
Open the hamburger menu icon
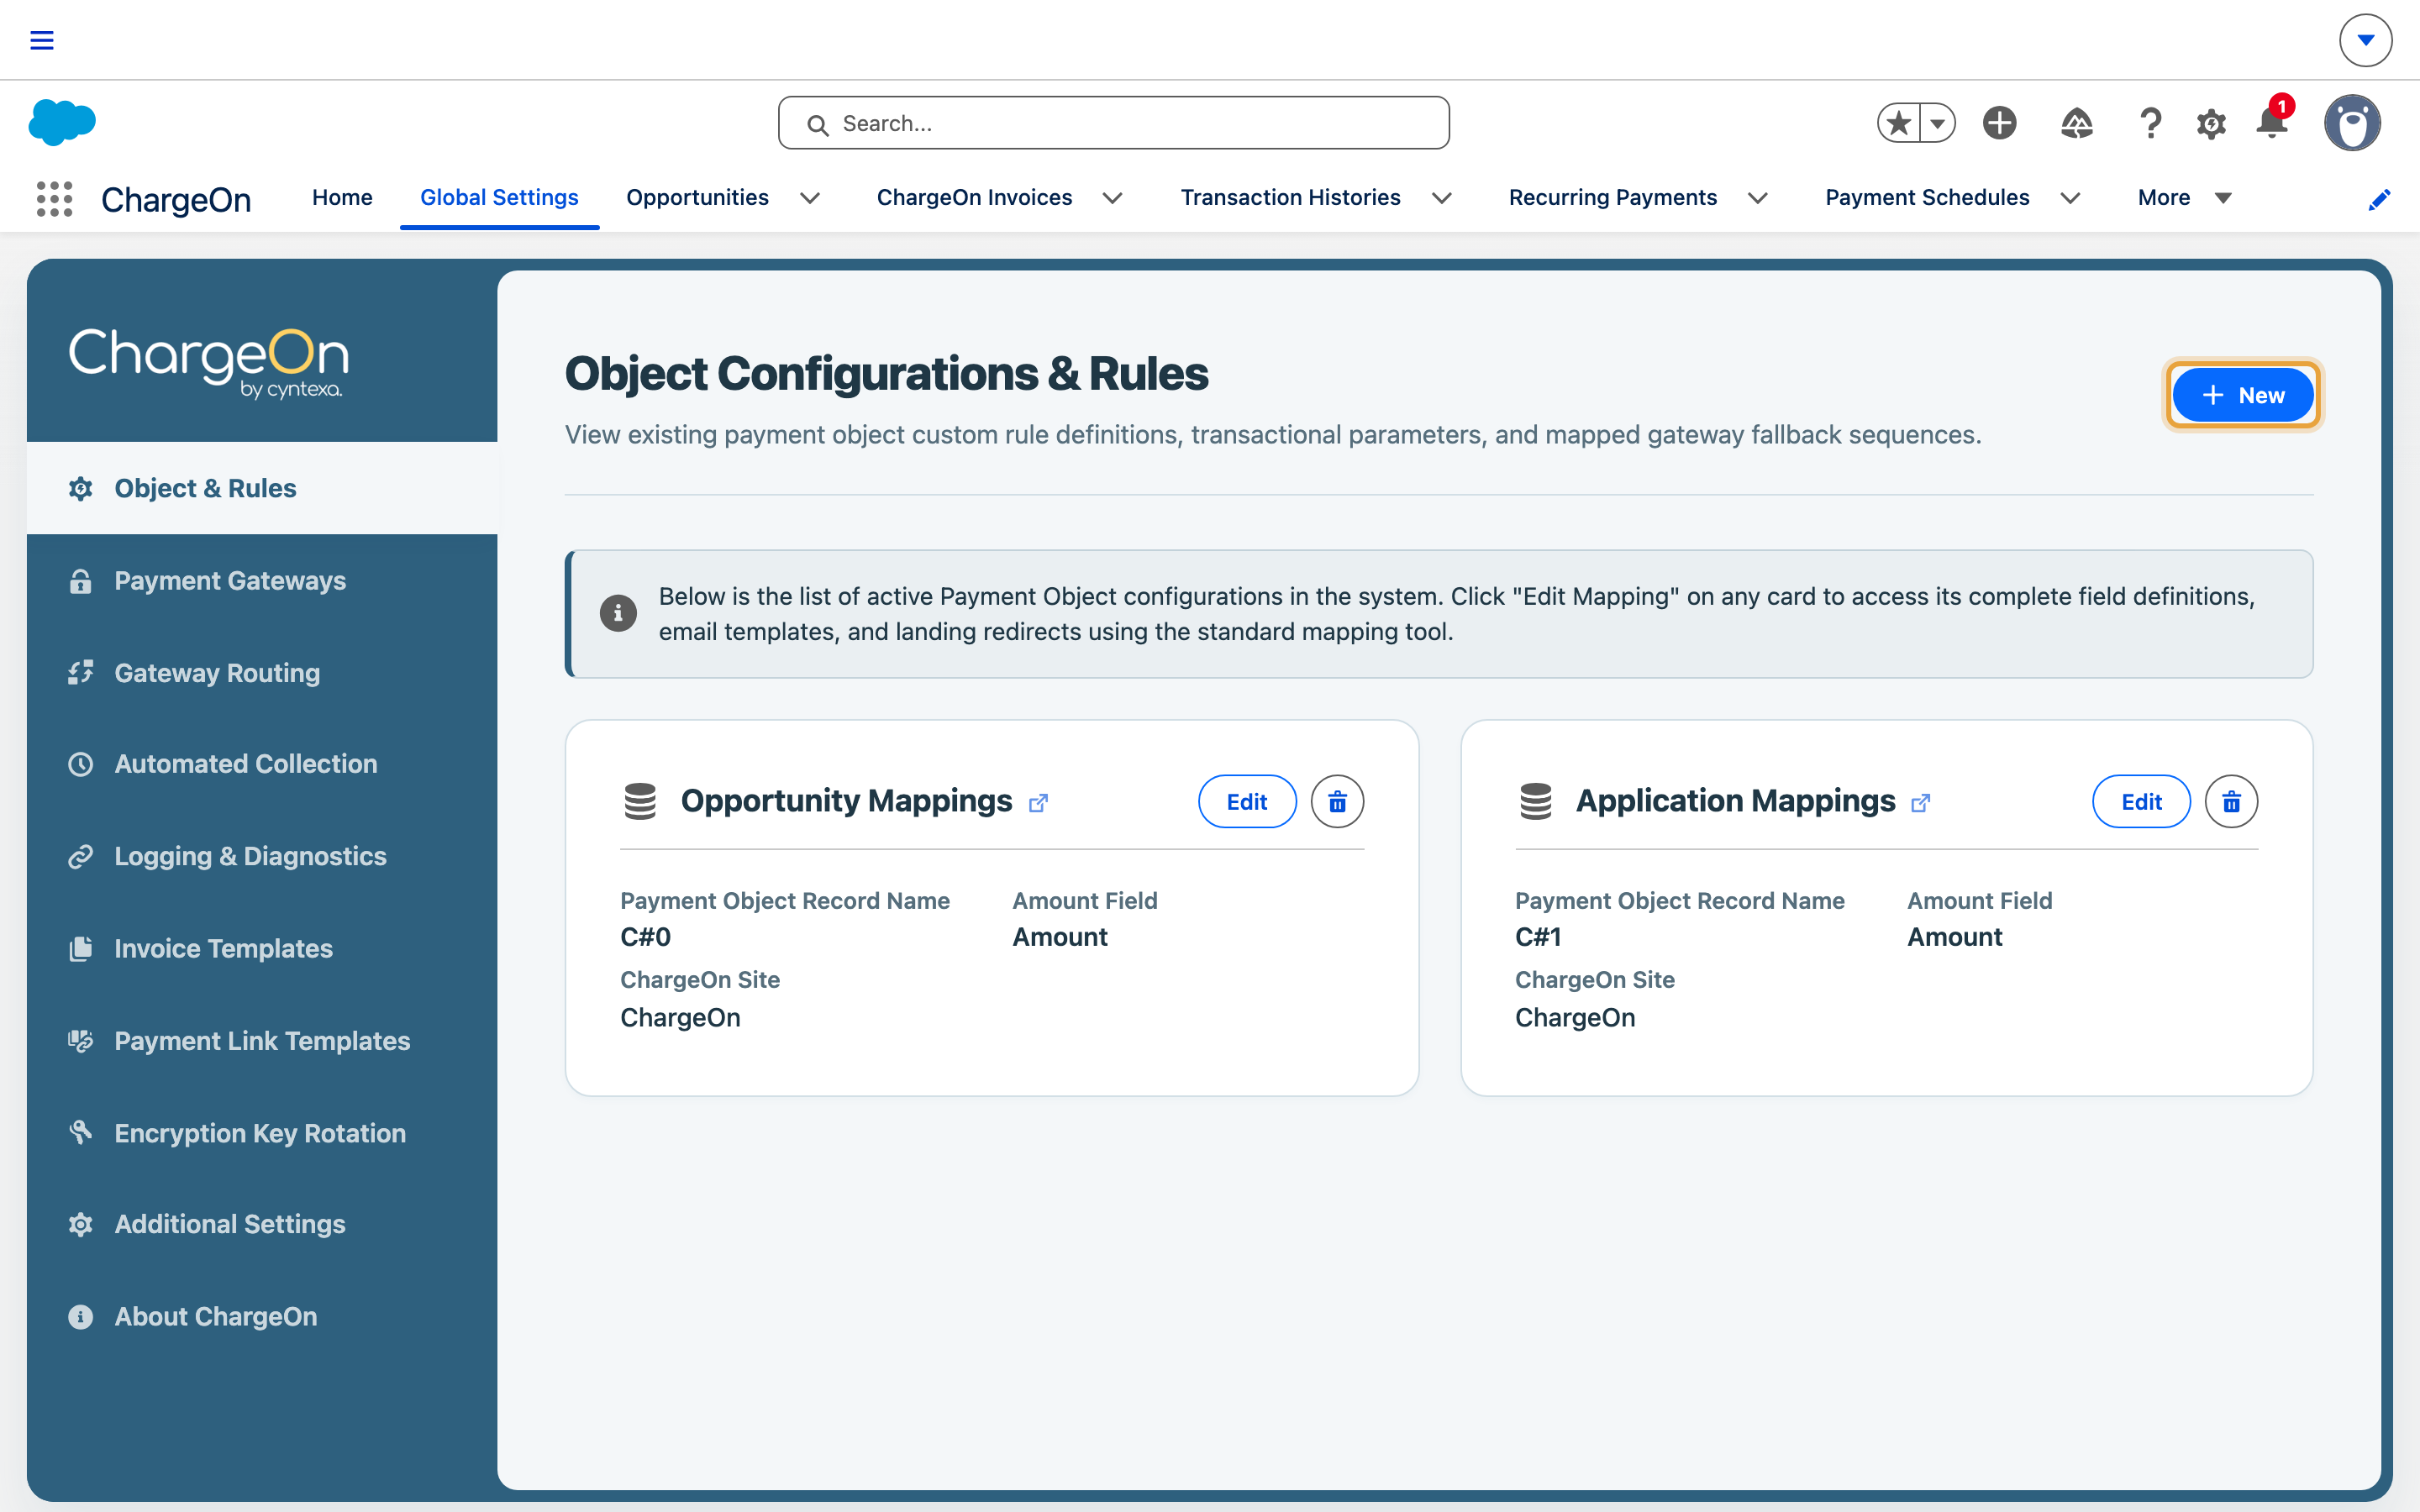pyautogui.click(x=41, y=40)
